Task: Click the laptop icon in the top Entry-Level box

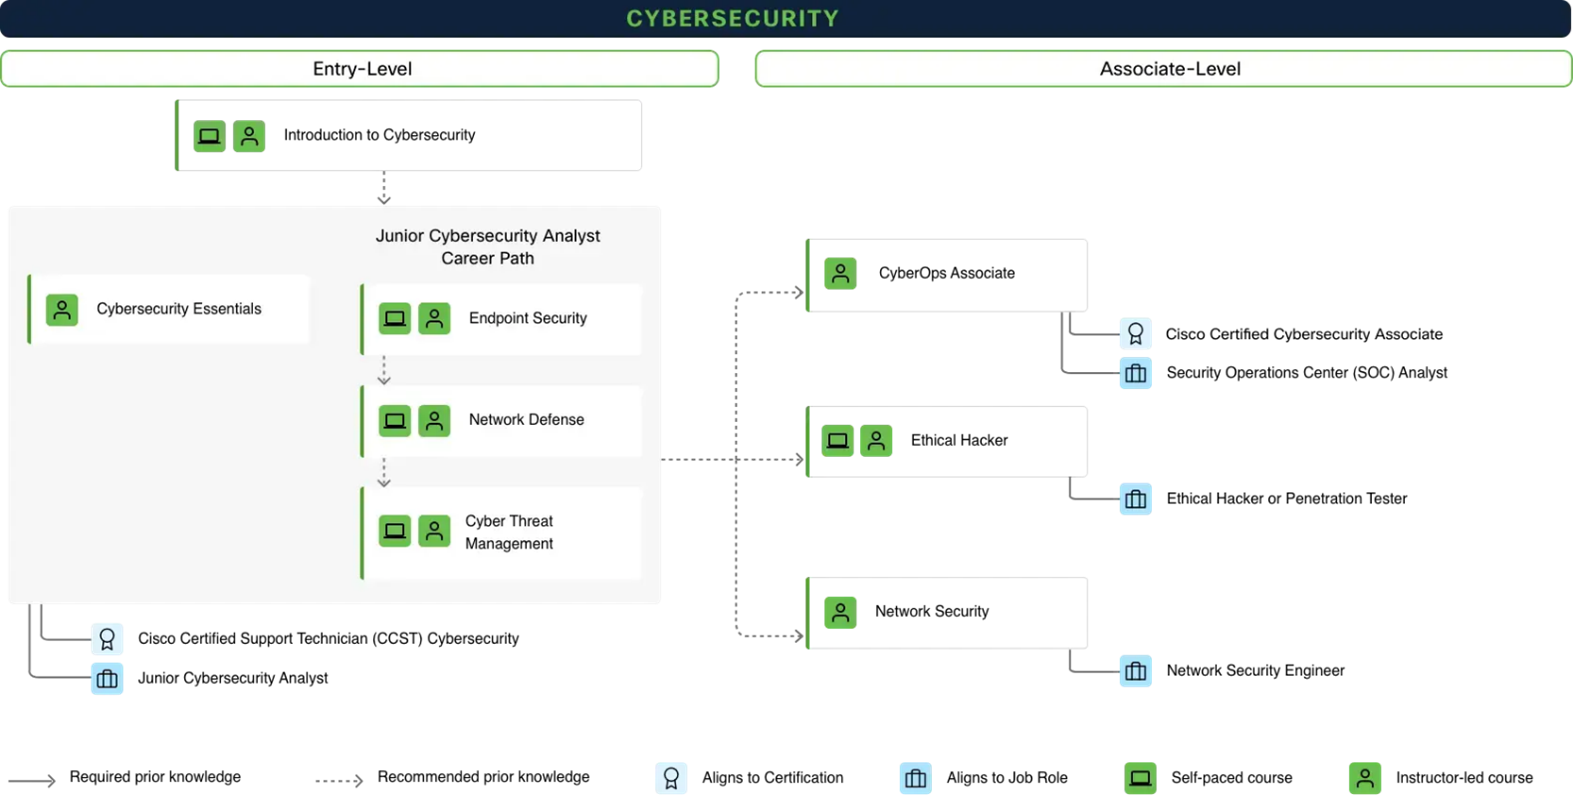Action: (210, 136)
